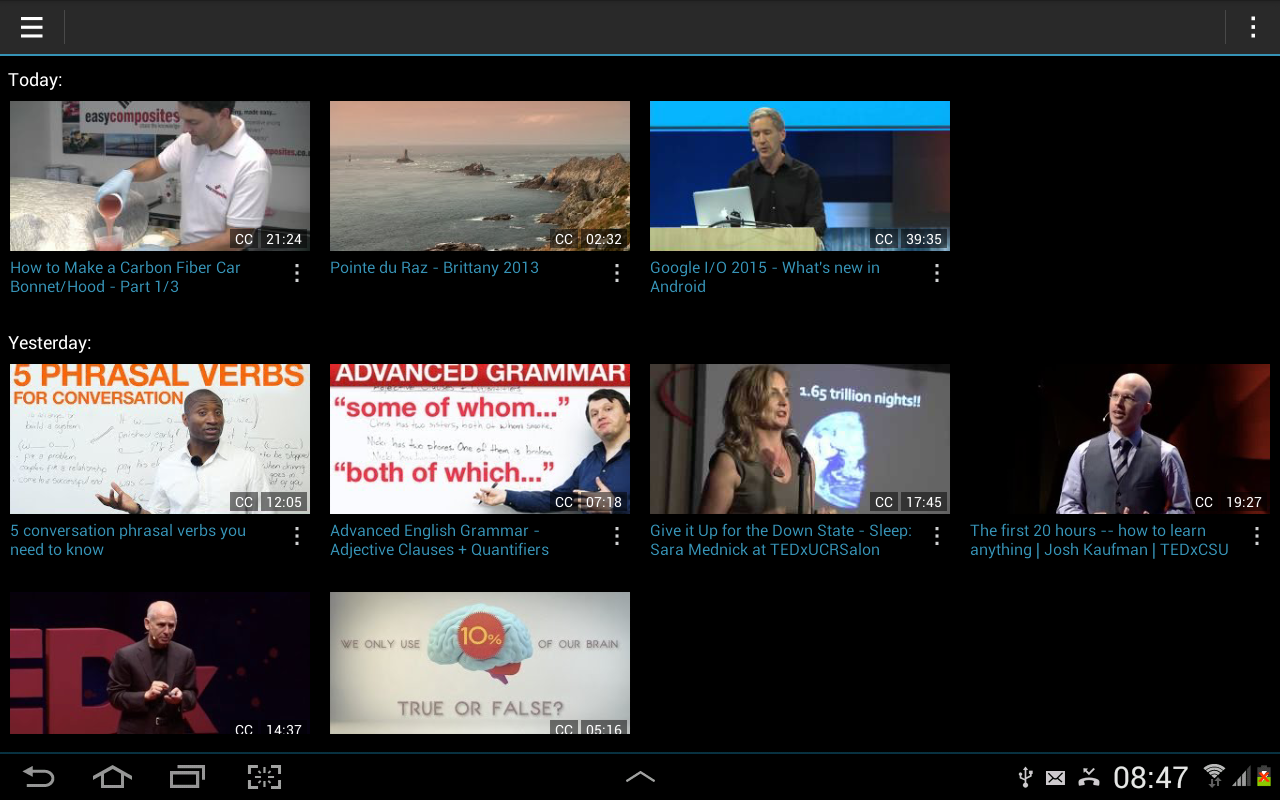Tap the 'Yesterday:' section header

pyautogui.click(x=50, y=343)
